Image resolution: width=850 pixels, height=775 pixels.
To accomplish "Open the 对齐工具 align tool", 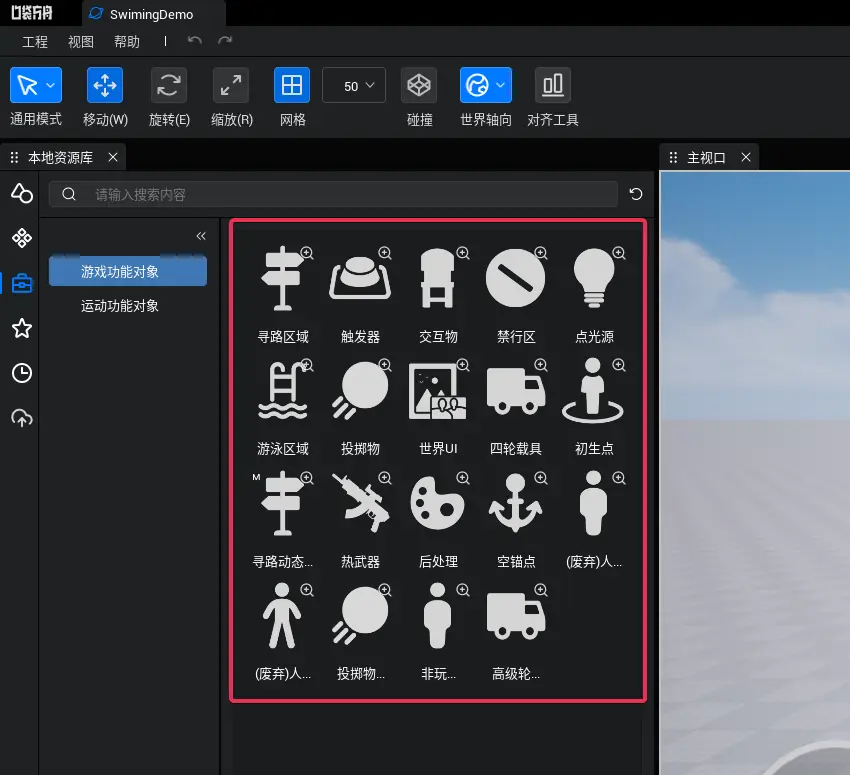I will click(553, 85).
